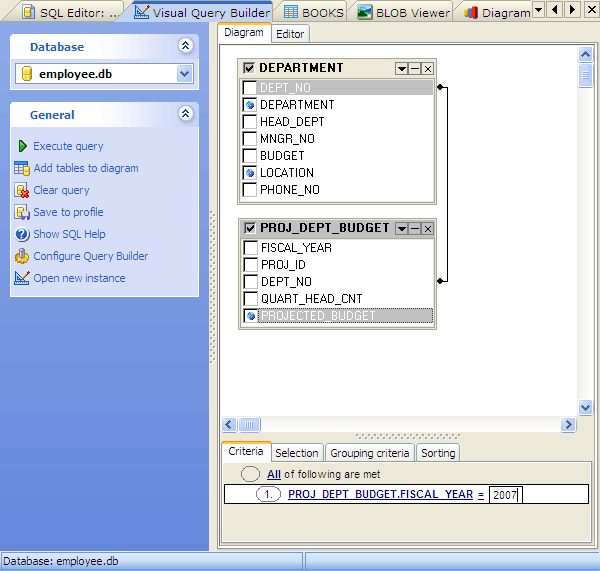
Task: Click the Clear query icon
Action: [x=22, y=190]
